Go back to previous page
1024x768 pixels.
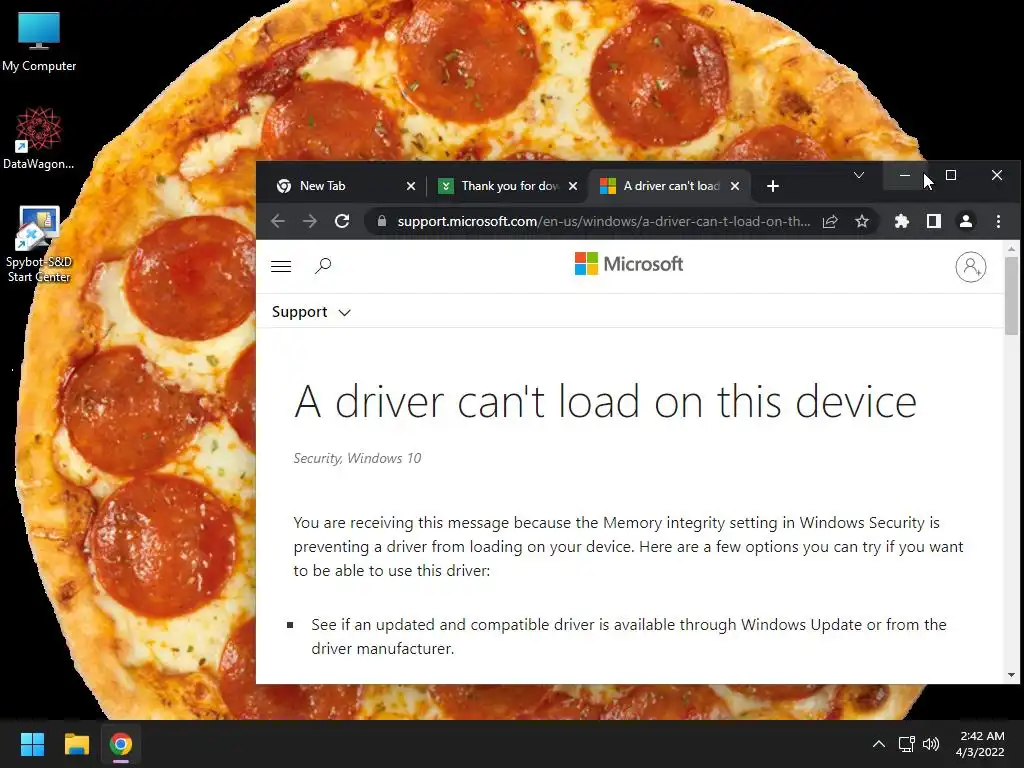[278, 221]
